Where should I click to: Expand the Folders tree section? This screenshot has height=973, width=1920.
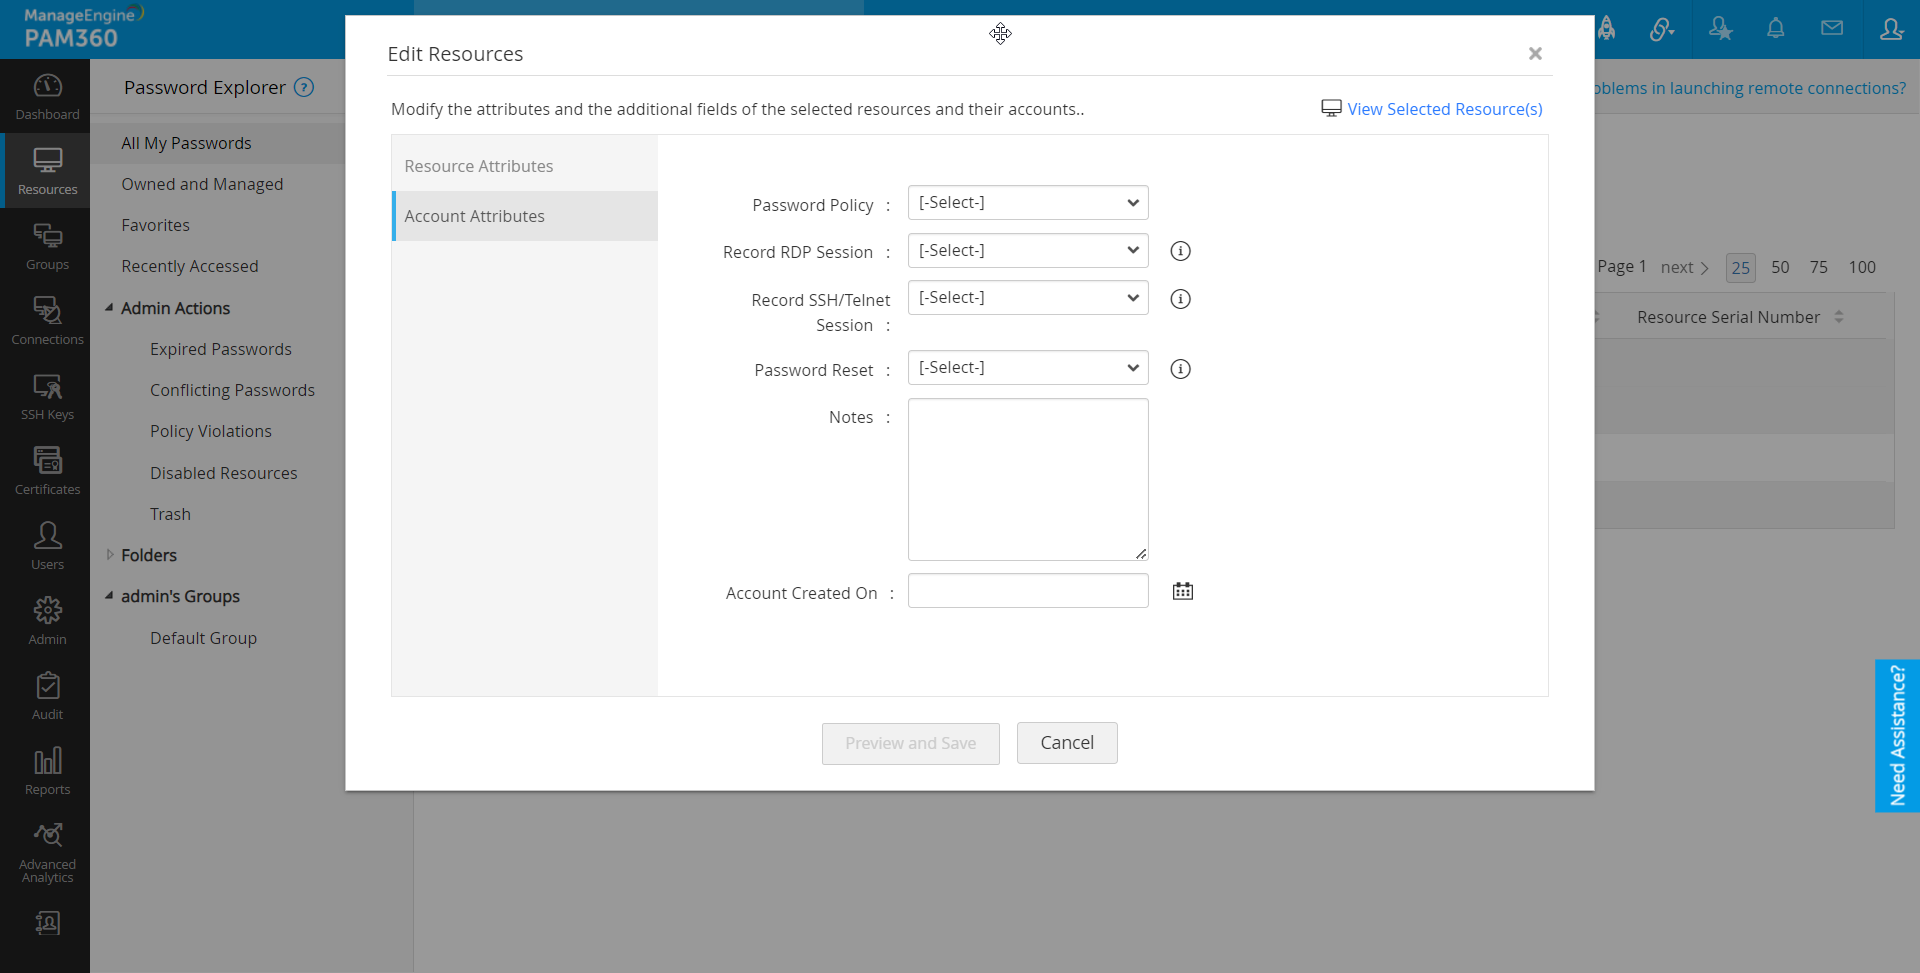[x=109, y=555]
